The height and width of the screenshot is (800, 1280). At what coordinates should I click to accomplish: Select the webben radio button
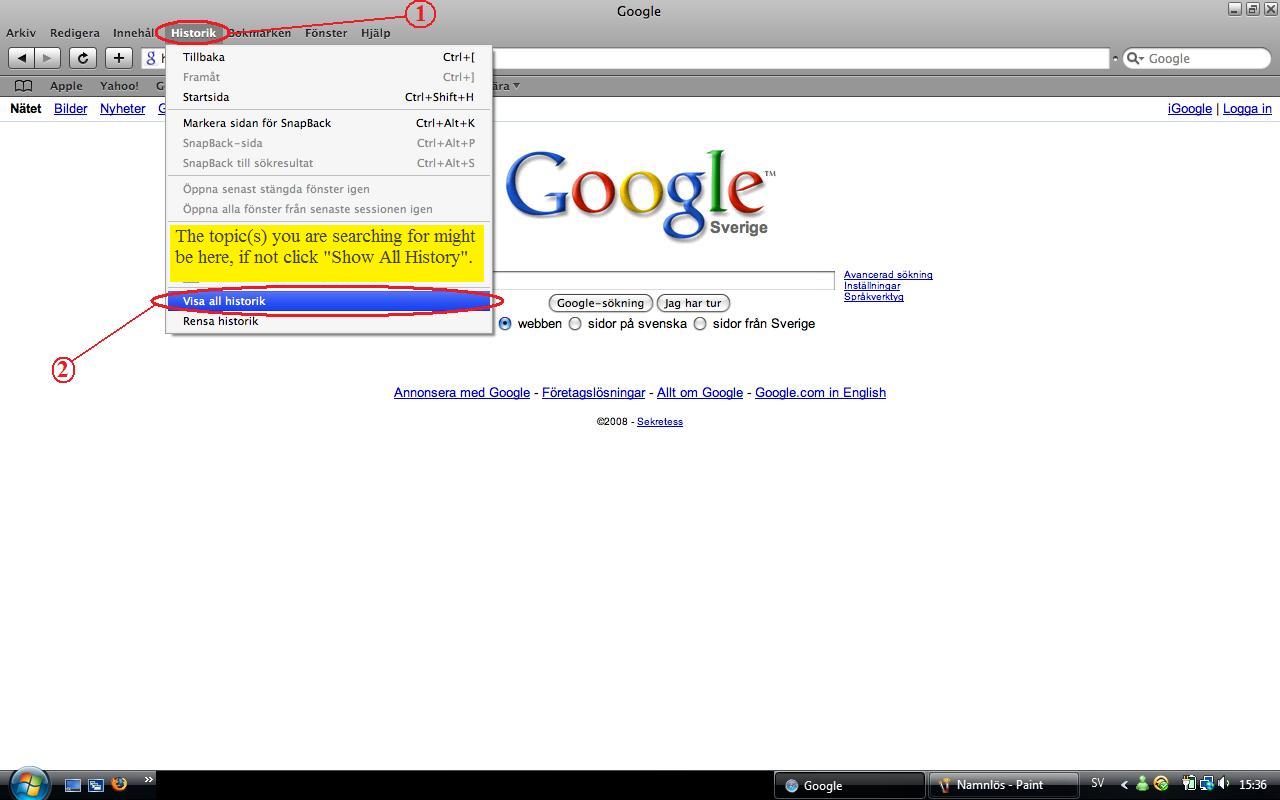point(505,323)
